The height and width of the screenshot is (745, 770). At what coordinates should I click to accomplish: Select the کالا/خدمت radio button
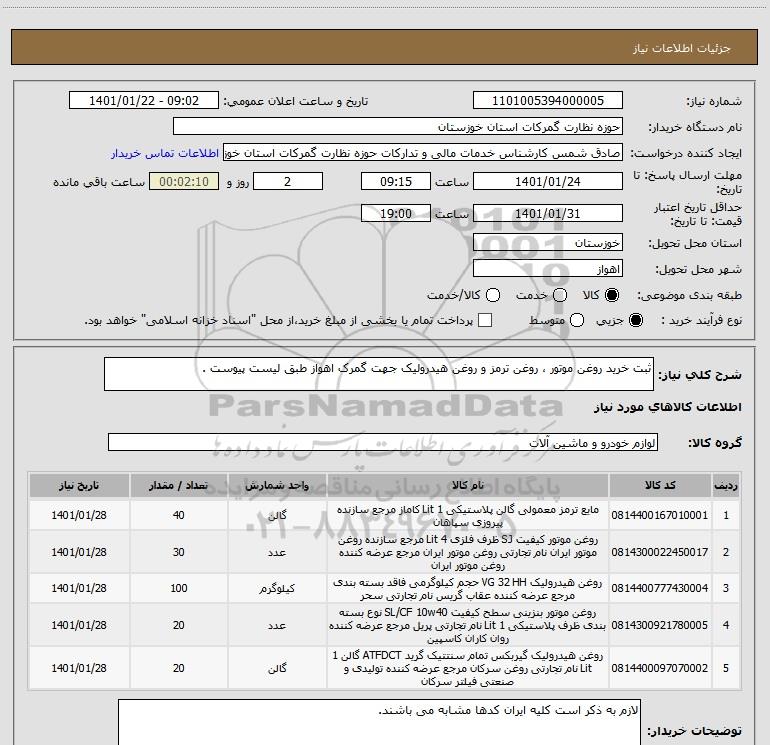click(493, 295)
